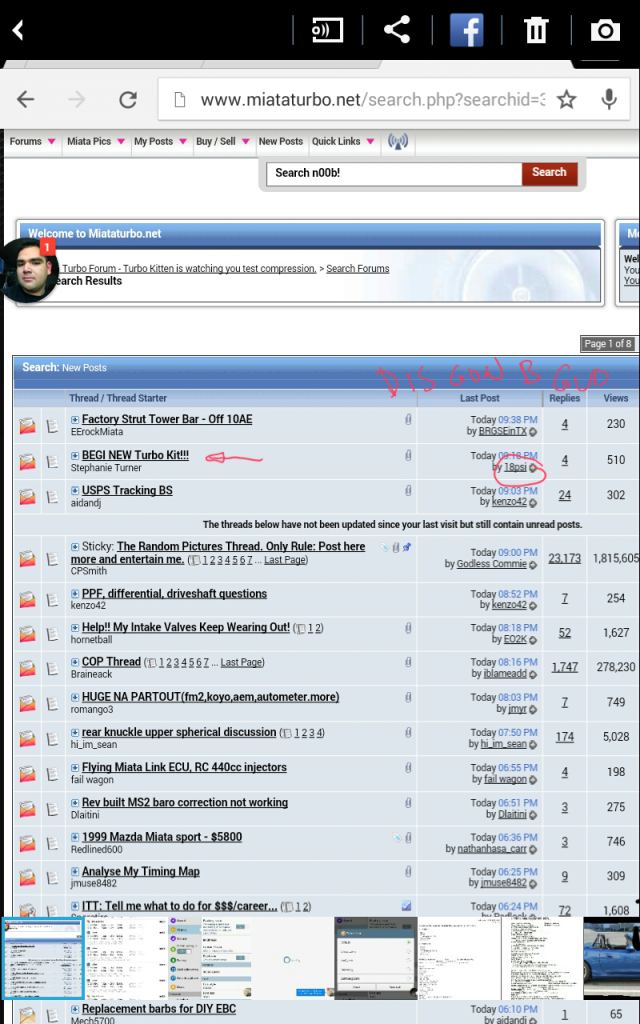Image resolution: width=640 pixels, height=1024 pixels.
Task: Click the Factory Strut Tower Bar folder icon
Action: [27, 426]
